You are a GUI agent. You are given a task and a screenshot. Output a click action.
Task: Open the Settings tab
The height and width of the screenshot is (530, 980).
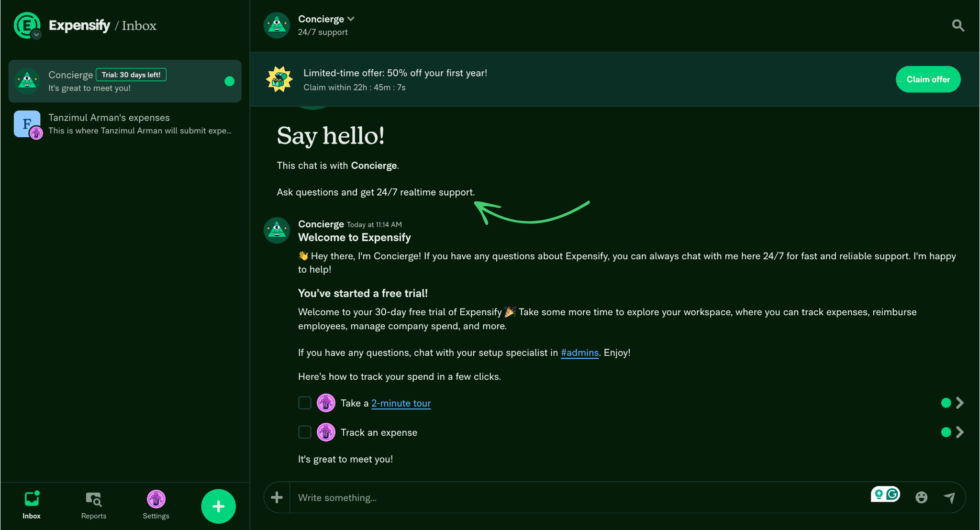coord(156,504)
